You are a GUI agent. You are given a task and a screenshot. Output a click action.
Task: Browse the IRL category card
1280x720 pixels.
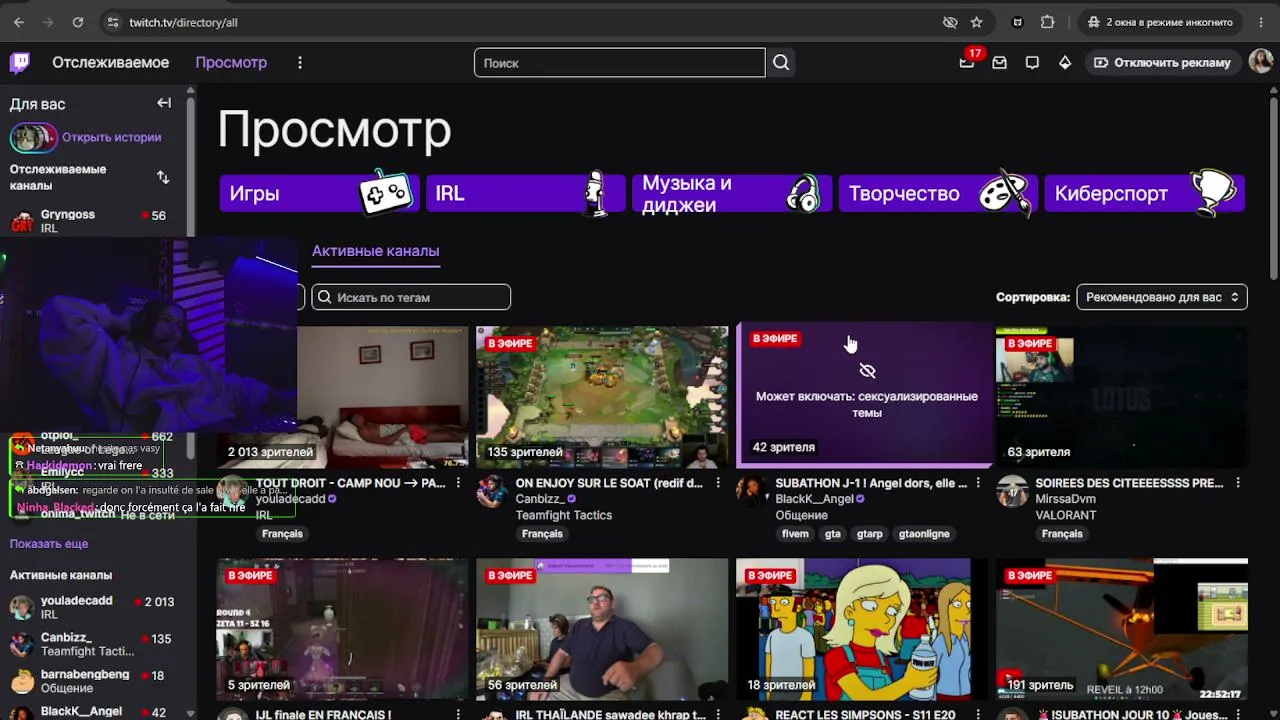click(x=526, y=193)
